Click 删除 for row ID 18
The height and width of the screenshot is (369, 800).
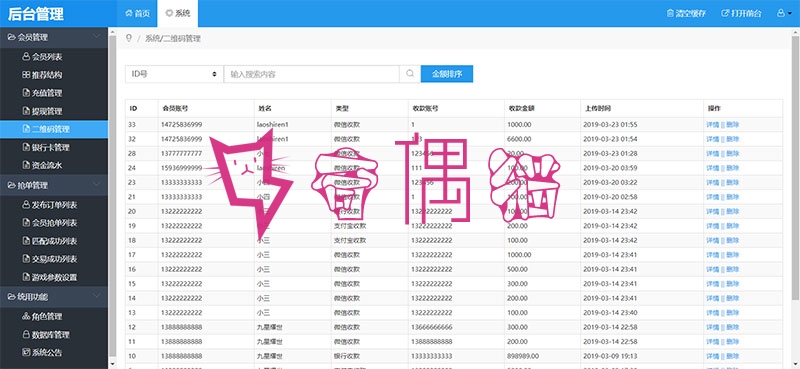(x=733, y=240)
